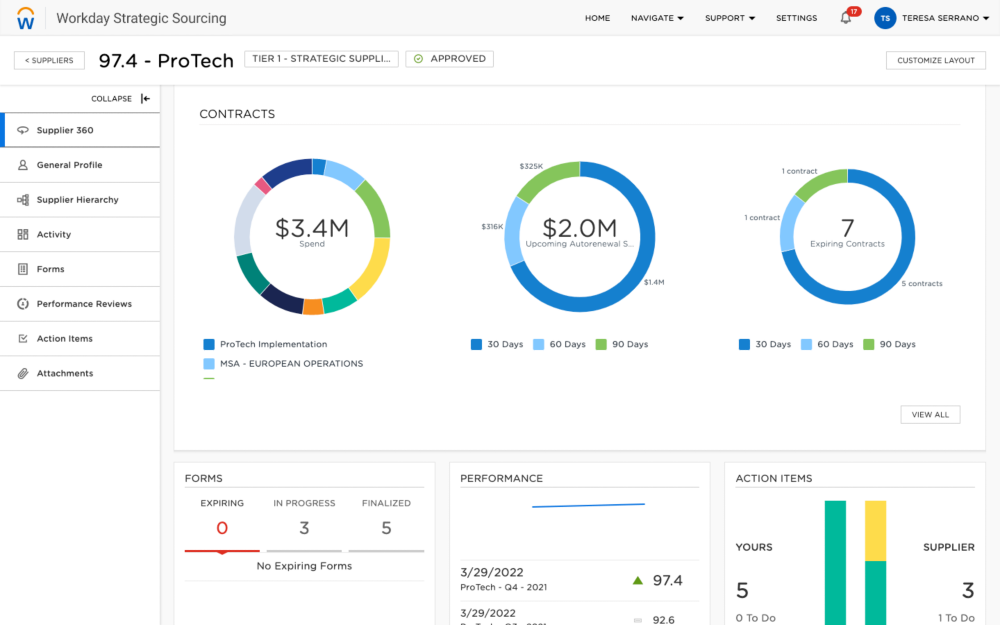Click the Collapse sidebar label
The height and width of the screenshot is (625, 1000).
point(112,98)
